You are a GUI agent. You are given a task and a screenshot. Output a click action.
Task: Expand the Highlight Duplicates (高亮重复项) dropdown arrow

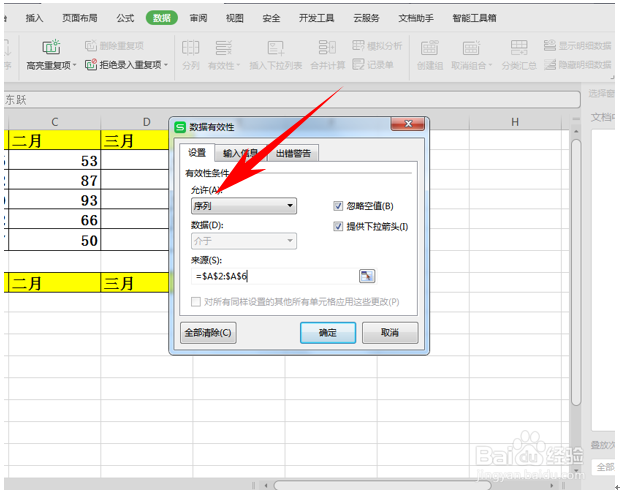click(74, 65)
